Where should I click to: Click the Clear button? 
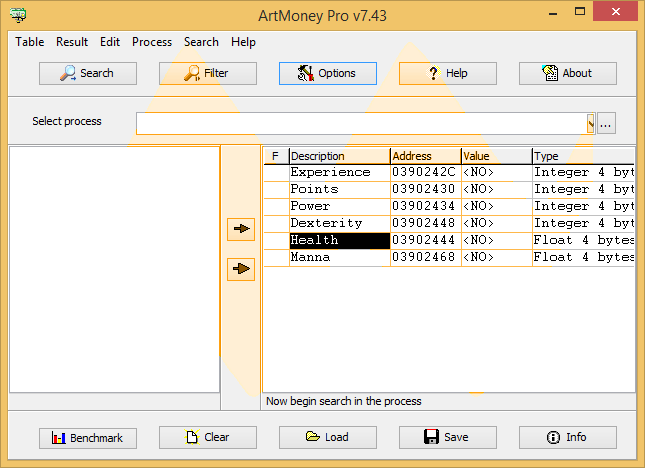[x=208, y=438]
